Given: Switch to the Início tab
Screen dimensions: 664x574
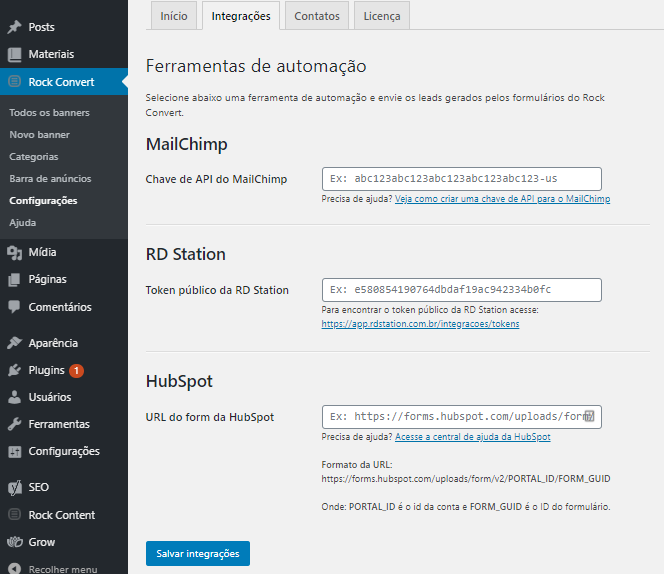Looking at the screenshot, I should point(174,16).
